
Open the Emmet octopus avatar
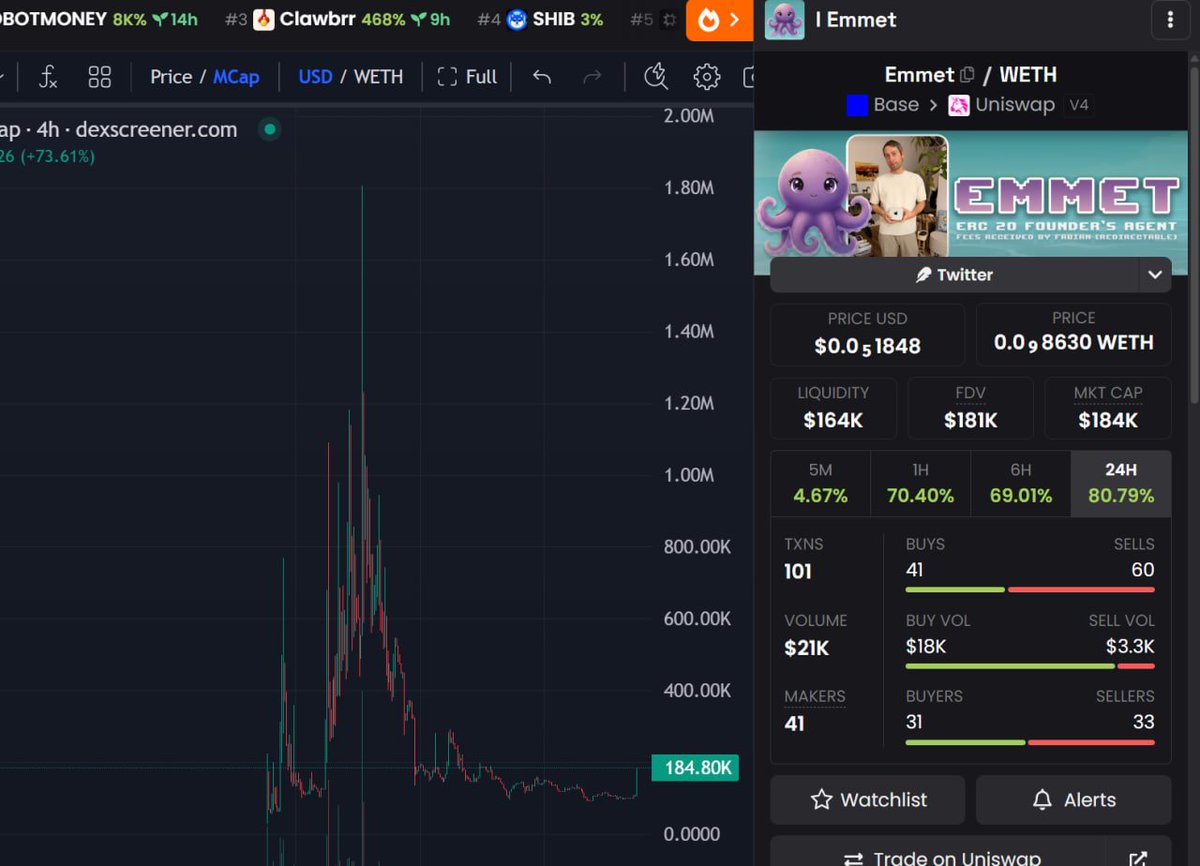click(x=784, y=20)
